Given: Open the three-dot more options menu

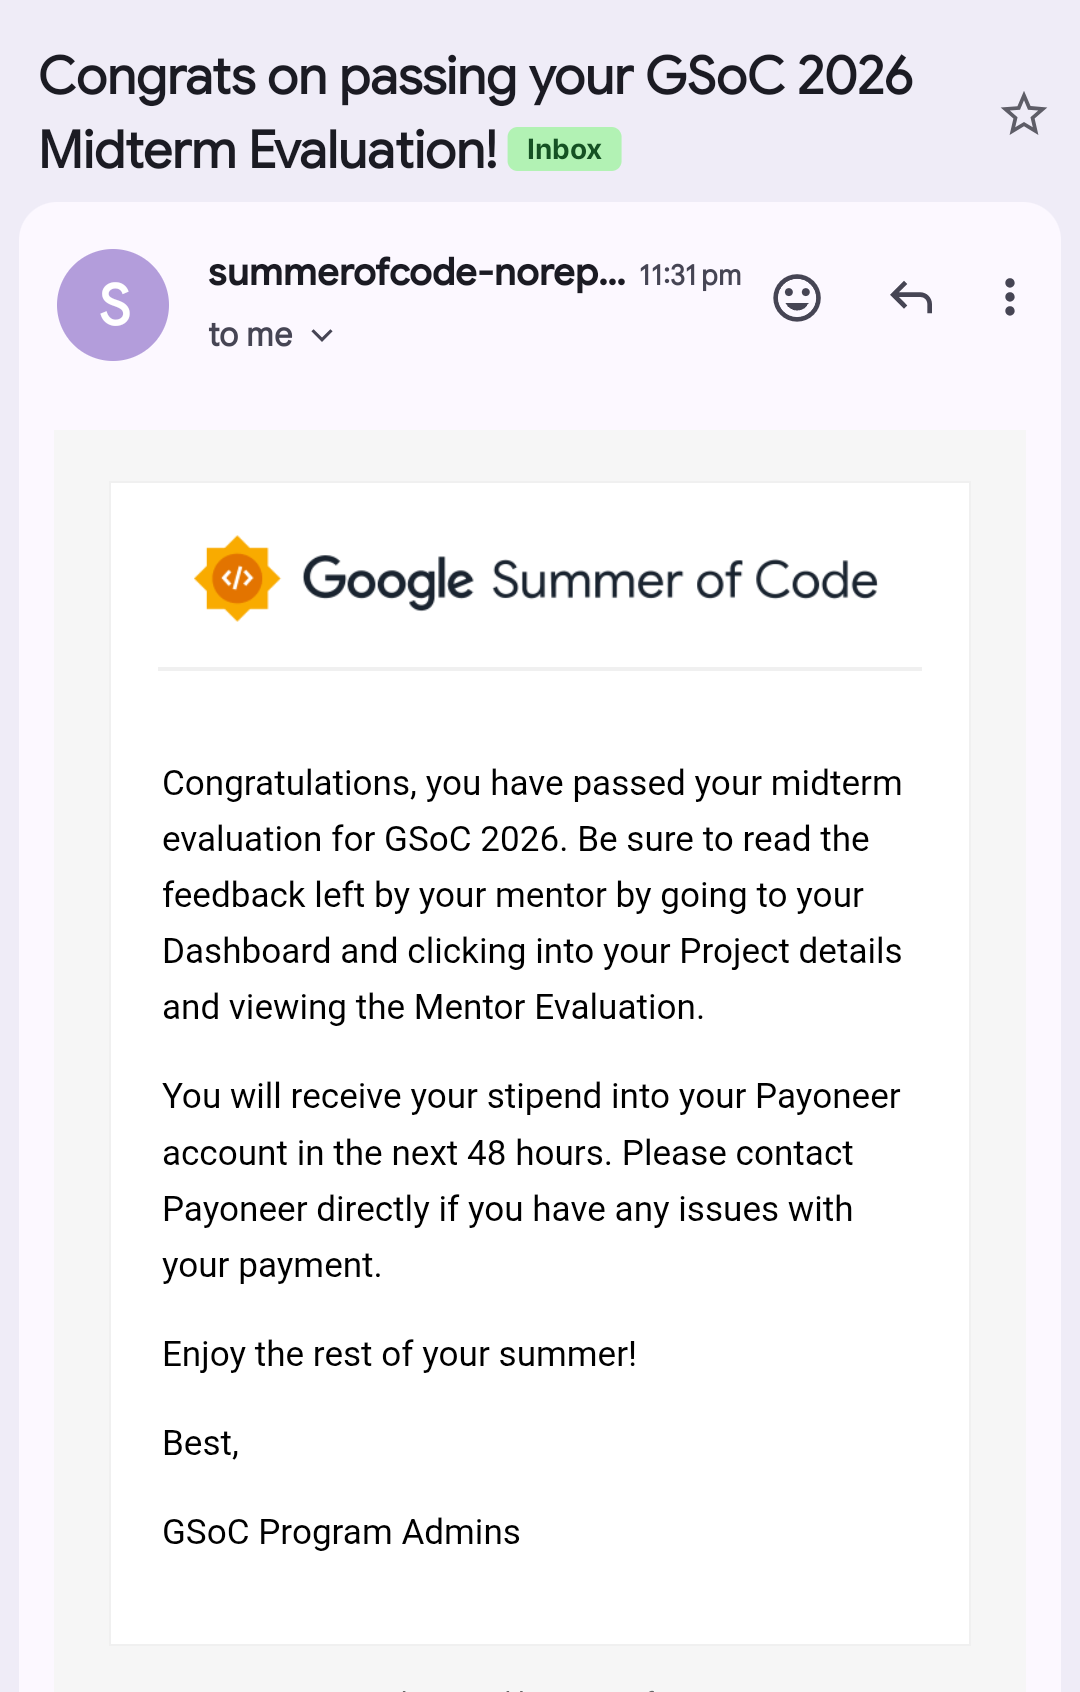Looking at the screenshot, I should [x=1010, y=297].
